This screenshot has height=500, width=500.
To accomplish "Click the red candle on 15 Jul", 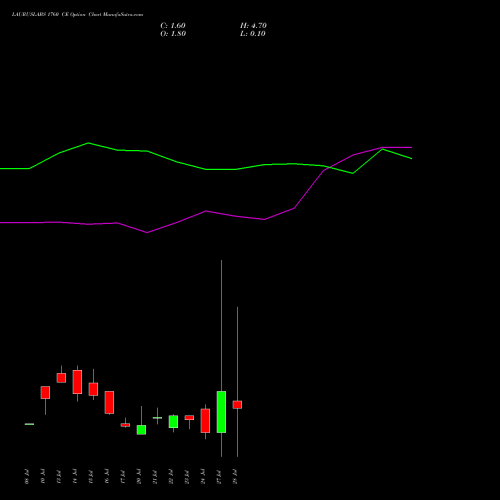I will tap(93, 389).
